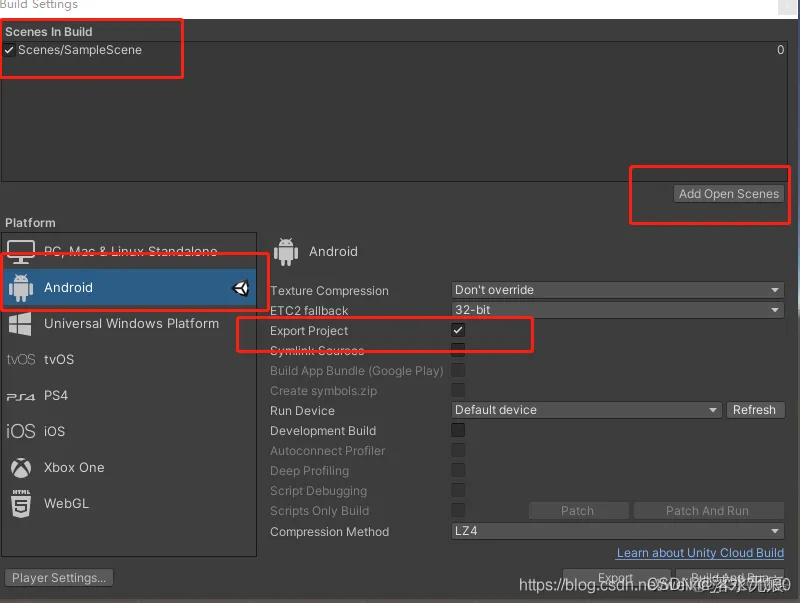The height and width of the screenshot is (603, 800).
Task: Click the tvOS platform icon
Action: point(21,360)
